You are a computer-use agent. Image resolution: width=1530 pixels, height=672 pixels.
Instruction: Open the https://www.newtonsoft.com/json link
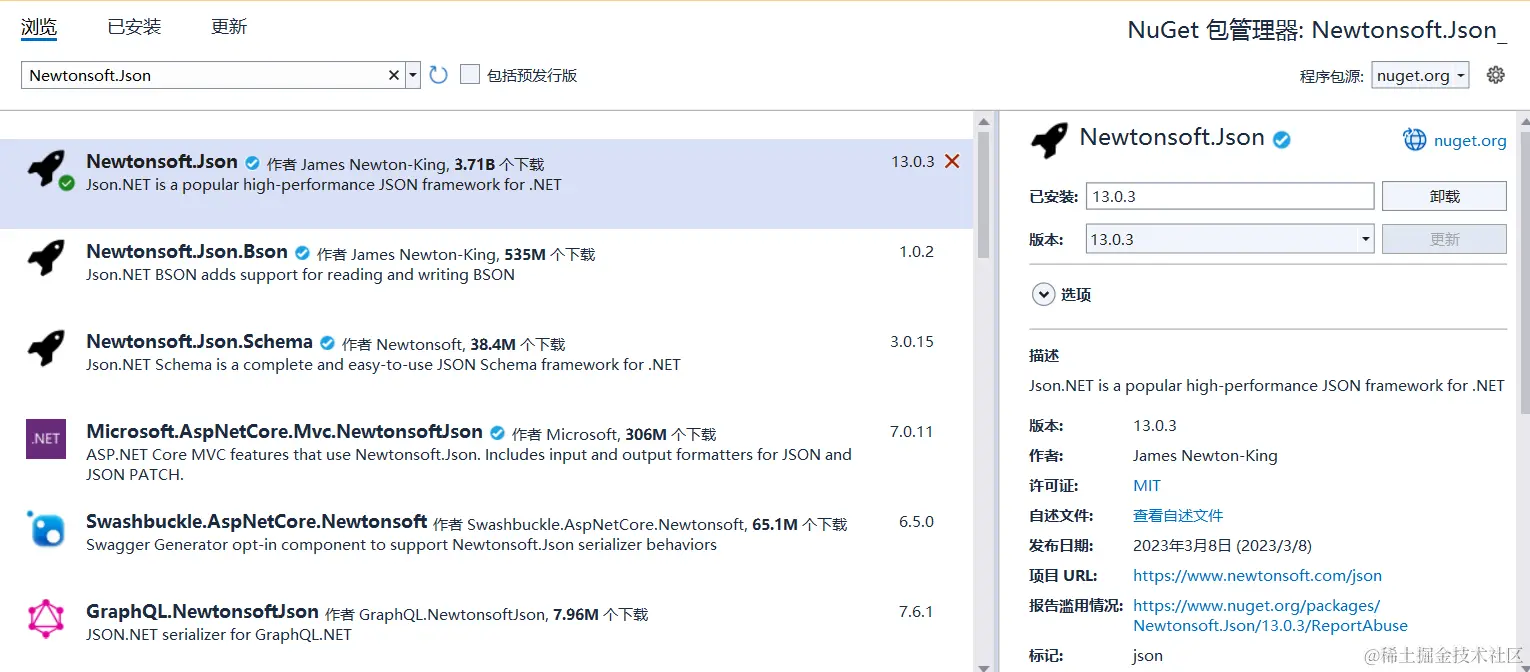click(1257, 575)
